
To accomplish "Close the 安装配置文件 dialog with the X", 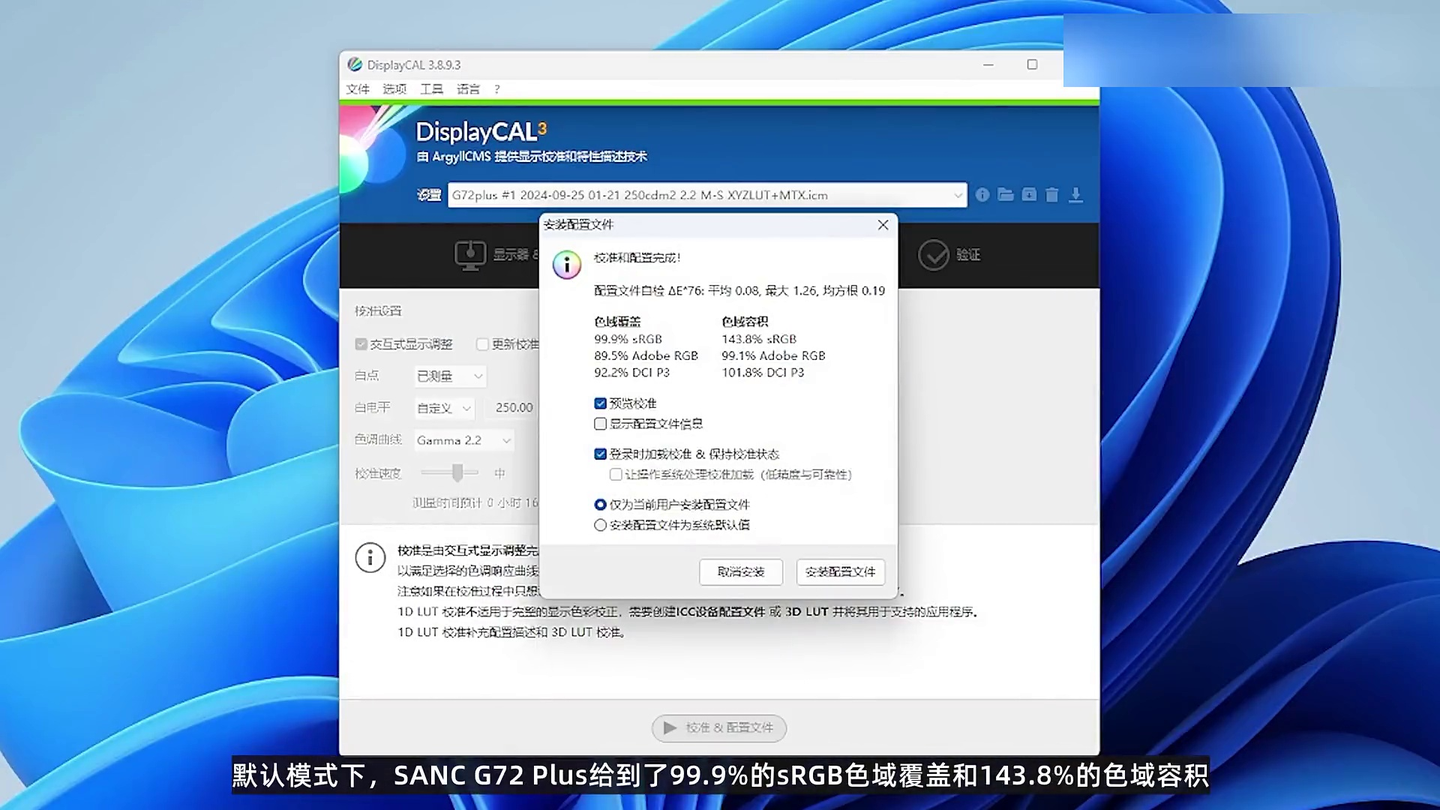I will point(883,225).
